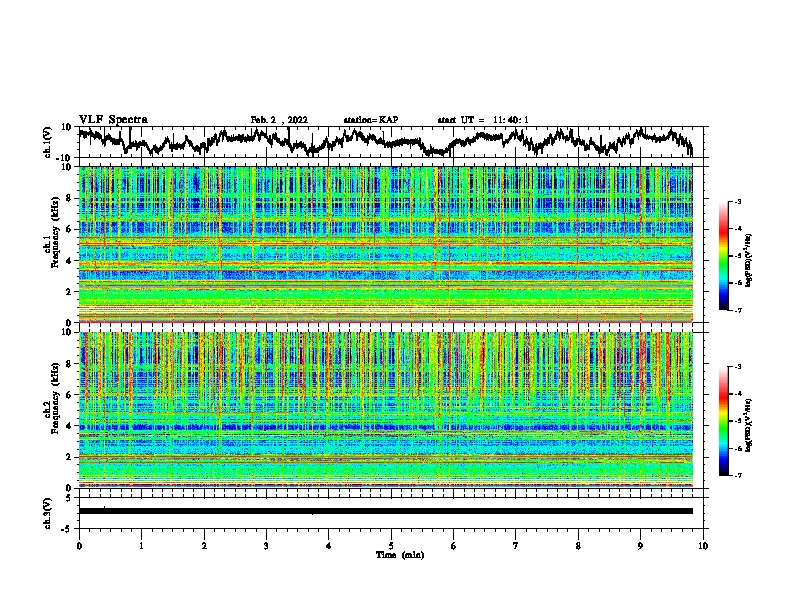
Task: Click time axis tick label '2'
Action: tap(204, 546)
